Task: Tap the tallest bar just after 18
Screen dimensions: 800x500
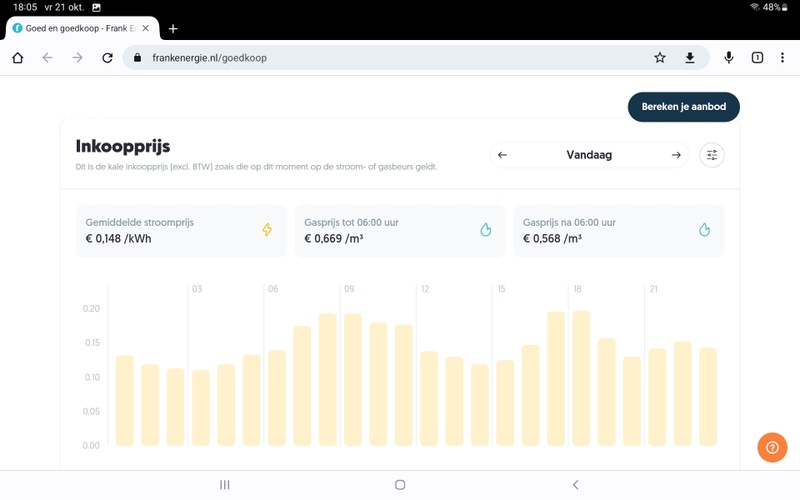Action: tap(581, 378)
